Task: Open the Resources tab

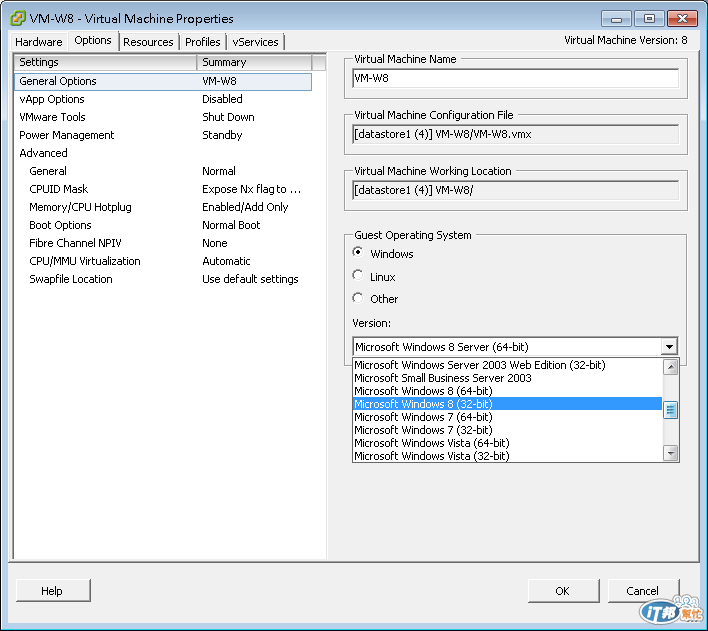Action: 148,42
